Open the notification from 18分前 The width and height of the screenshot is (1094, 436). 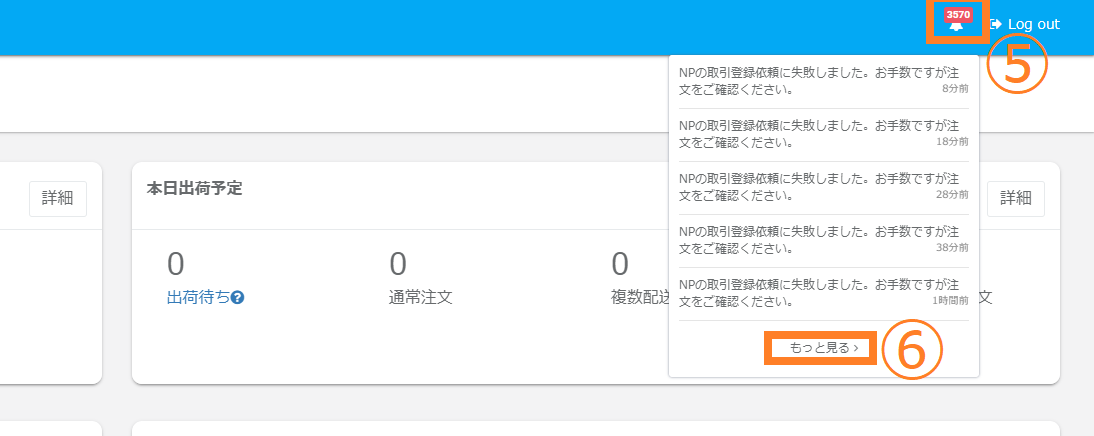click(x=823, y=135)
